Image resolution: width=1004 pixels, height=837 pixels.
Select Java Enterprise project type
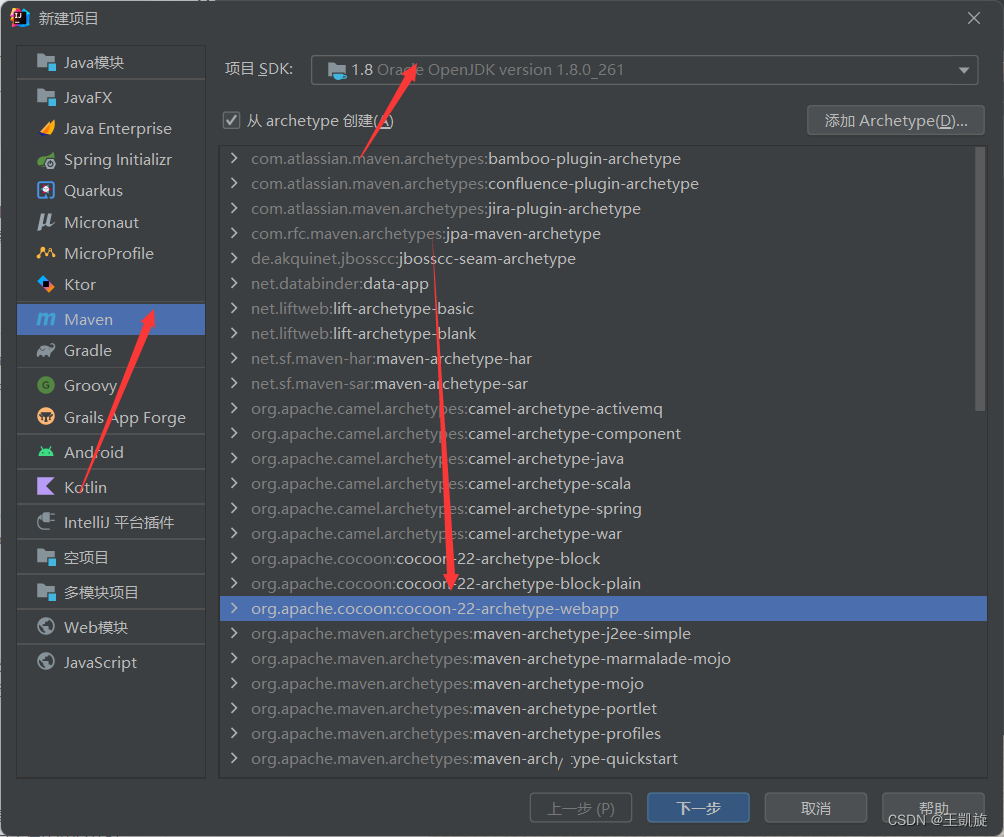pos(111,129)
